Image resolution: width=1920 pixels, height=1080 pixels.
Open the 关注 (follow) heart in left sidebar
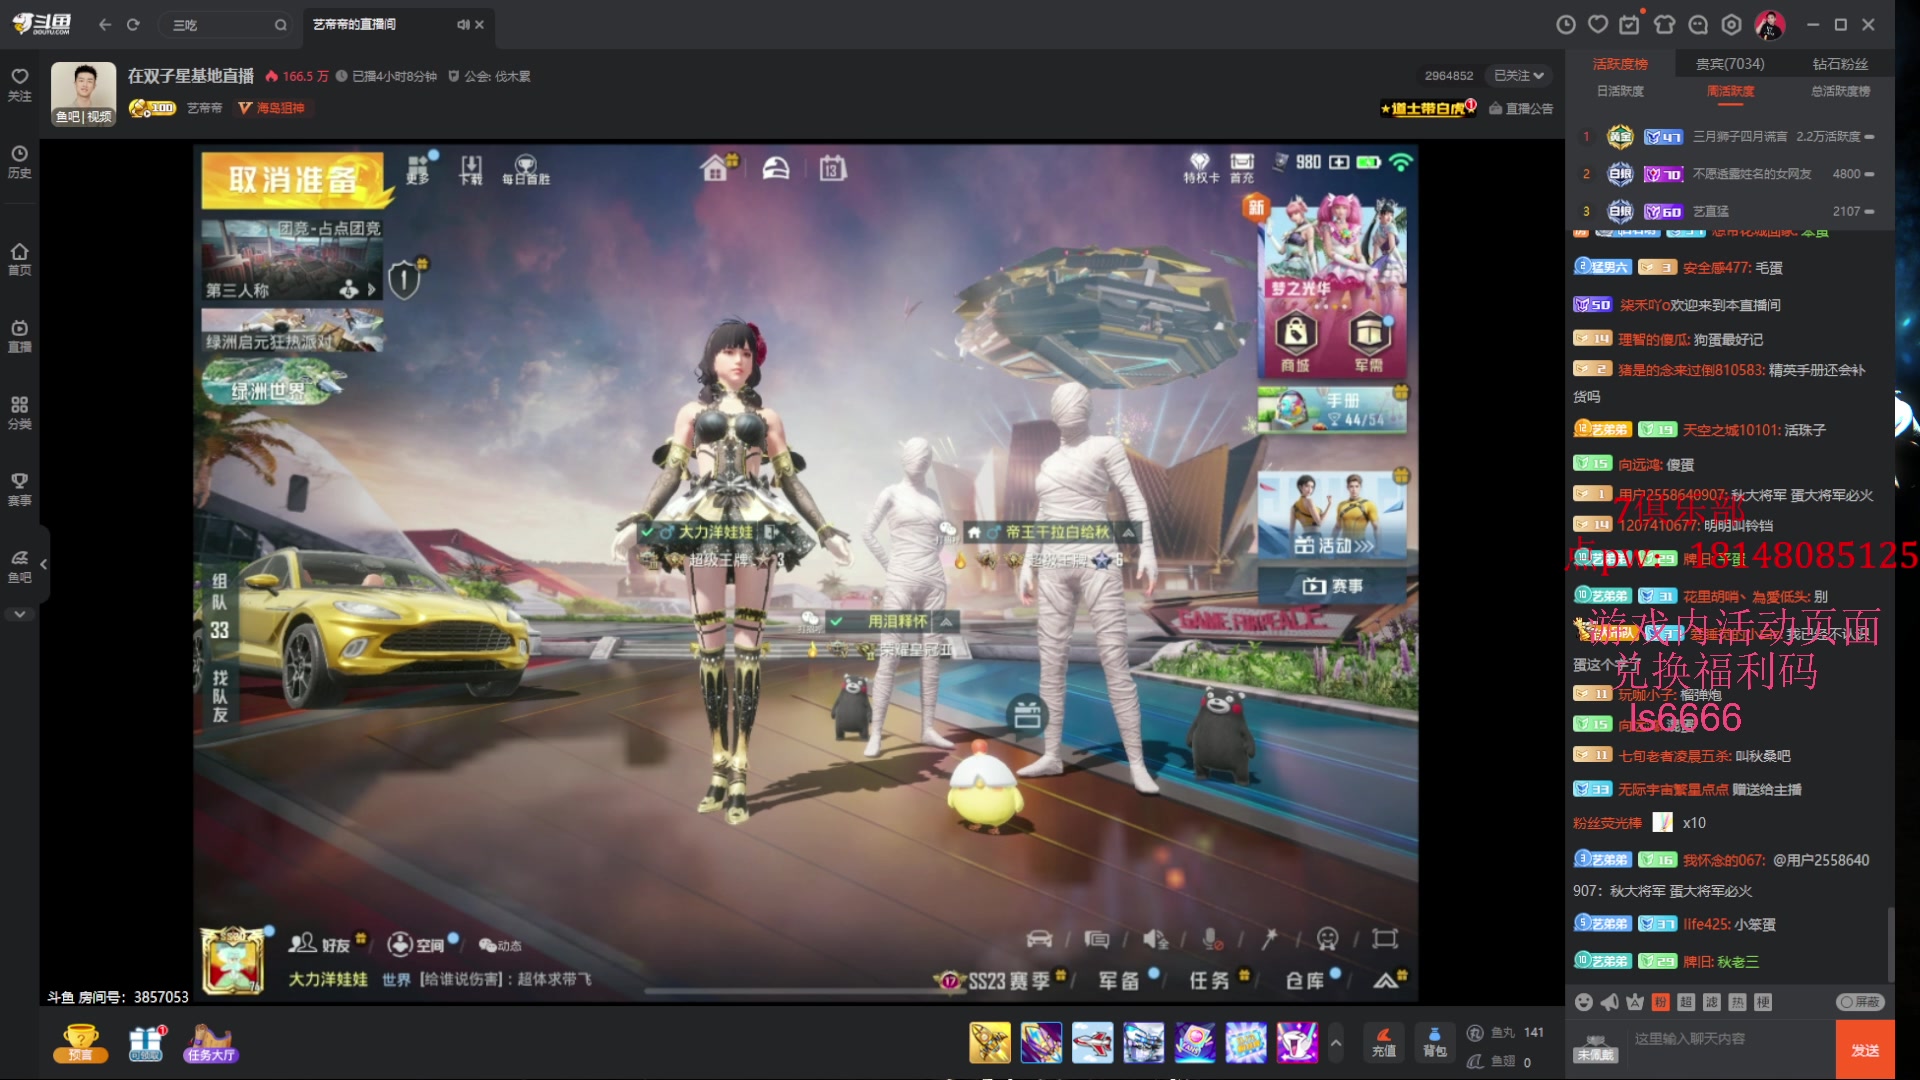point(19,84)
